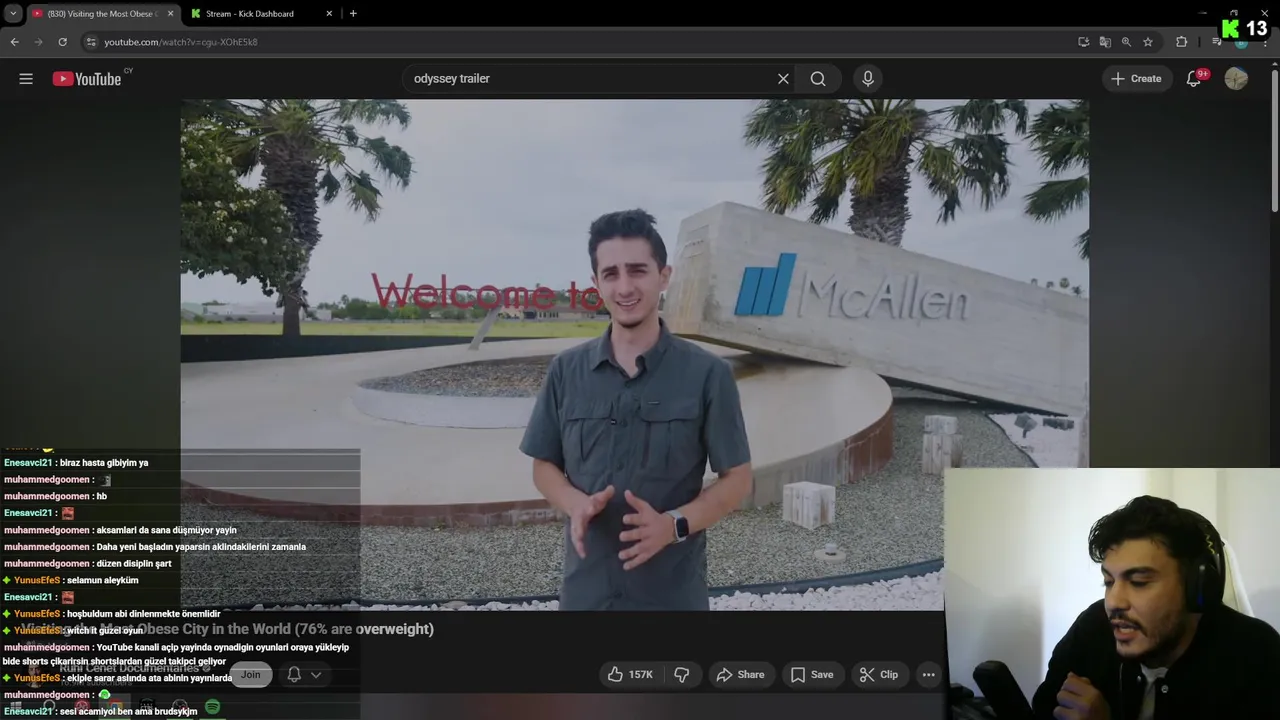Viewport: 1280px width, 720px height.
Task: Go back in browser history
Action: [14, 42]
